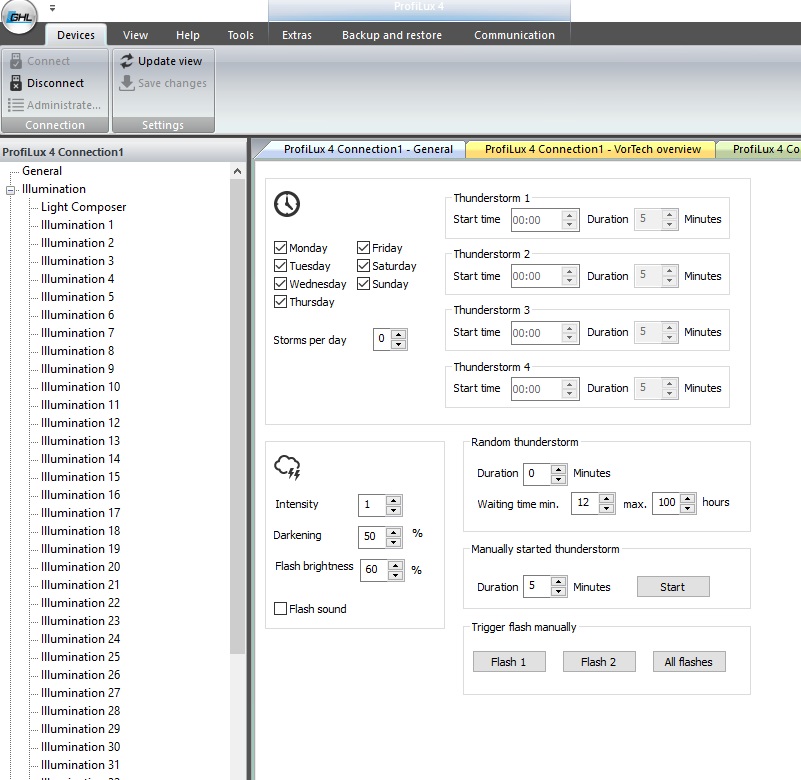The height and width of the screenshot is (780, 801).
Task: Open the Backup and restore tab
Action: [x=392, y=35]
